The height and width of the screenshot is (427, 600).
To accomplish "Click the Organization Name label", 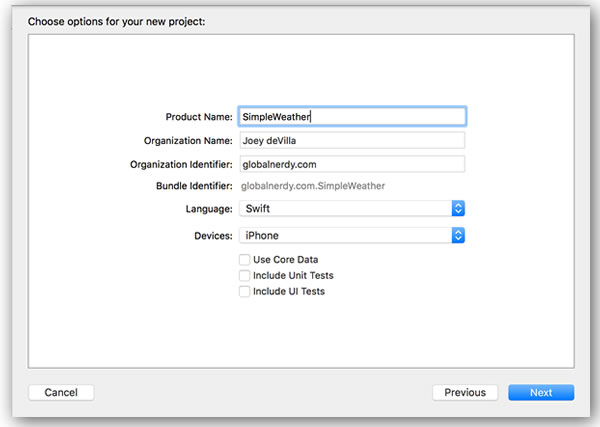I will click(188, 141).
